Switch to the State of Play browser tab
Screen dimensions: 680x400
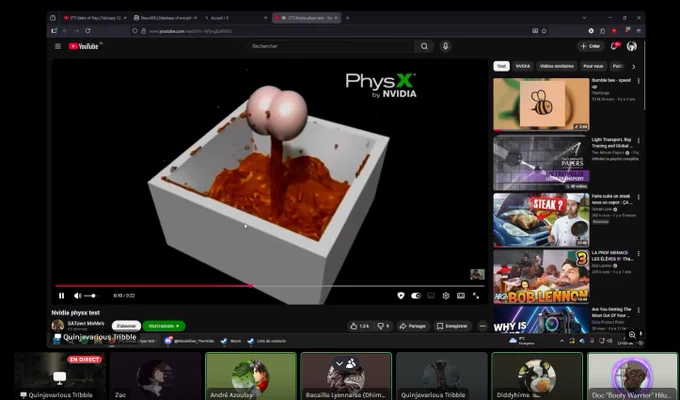coord(95,18)
